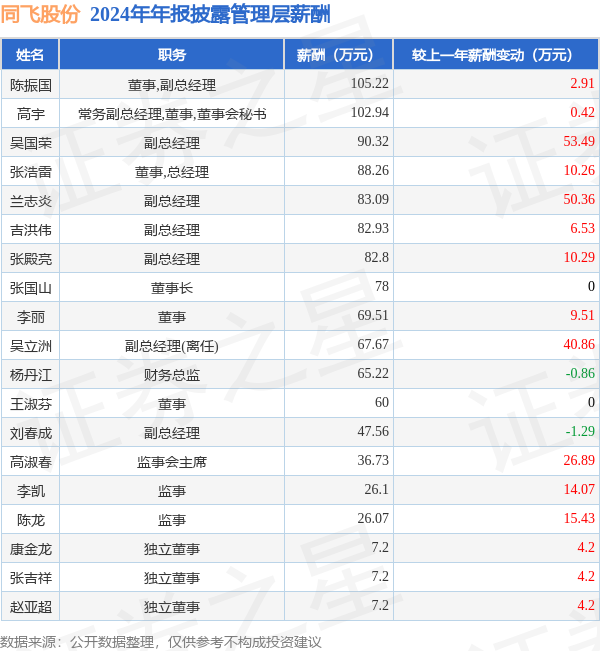Image resolution: width=600 pixels, height=651 pixels.
Task: Select the name cell 陈龙
Action: 31,520
